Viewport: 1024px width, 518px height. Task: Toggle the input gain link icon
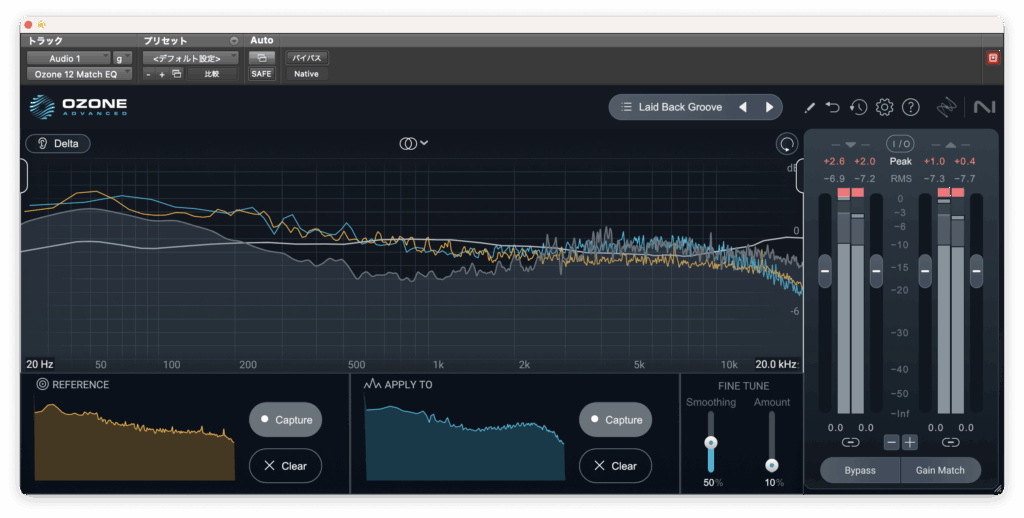850,442
